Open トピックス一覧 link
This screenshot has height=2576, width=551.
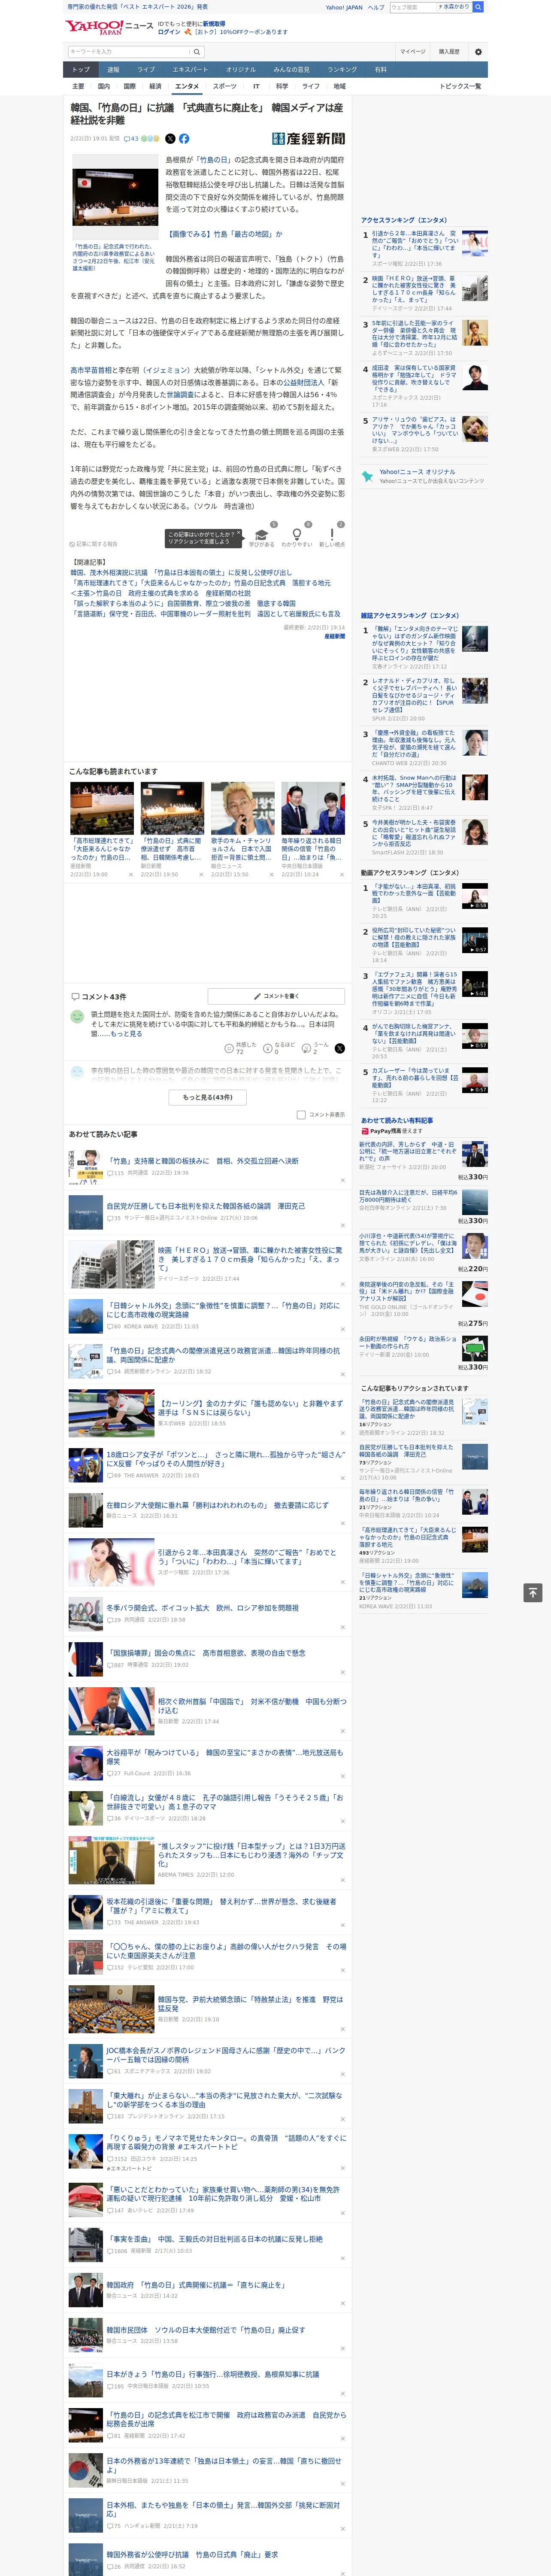point(460,86)
